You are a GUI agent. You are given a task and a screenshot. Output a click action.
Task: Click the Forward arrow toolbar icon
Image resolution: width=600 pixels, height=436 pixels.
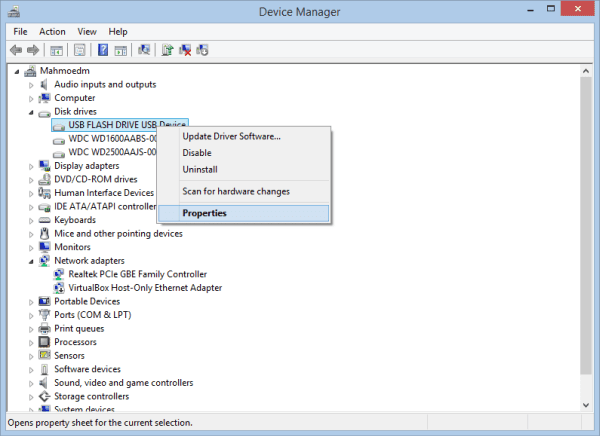pyautogui.click(x=33, y=50)
